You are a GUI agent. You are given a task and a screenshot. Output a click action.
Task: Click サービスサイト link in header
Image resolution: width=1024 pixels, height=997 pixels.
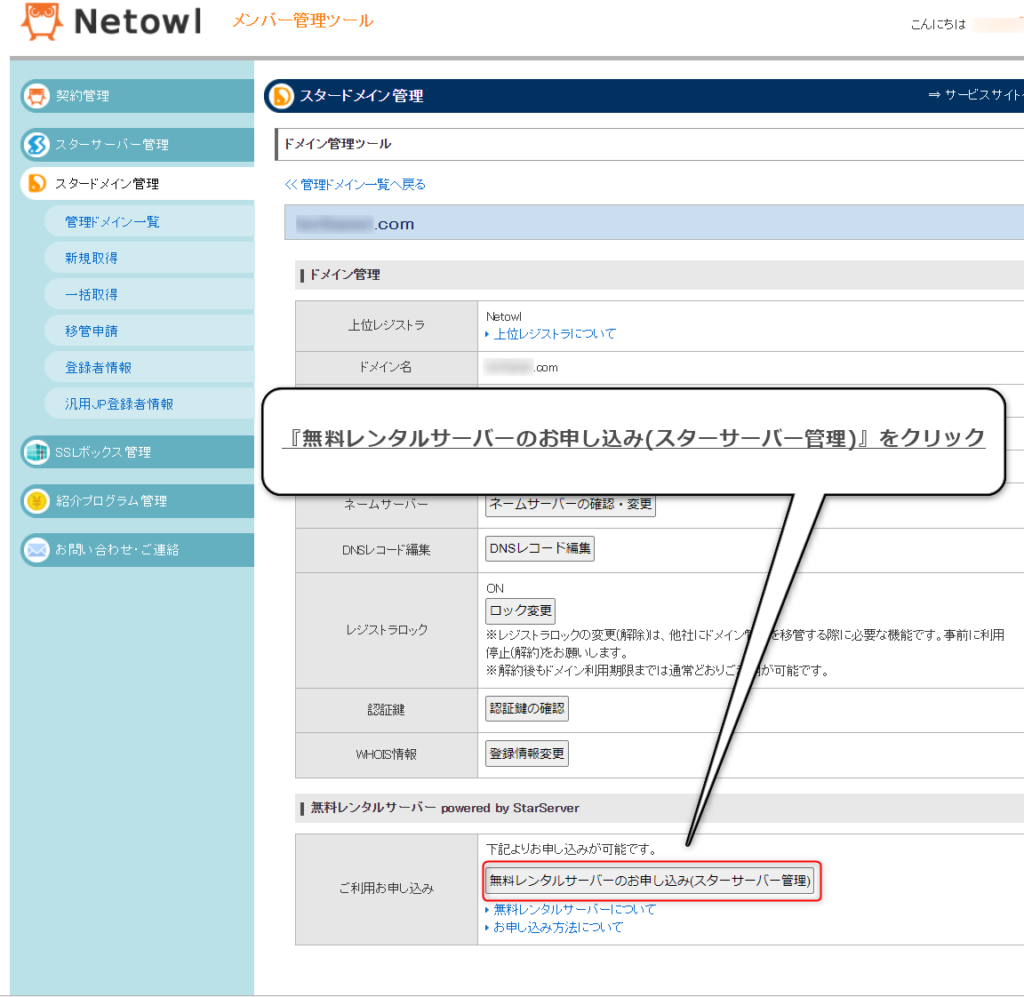point(976,95)
